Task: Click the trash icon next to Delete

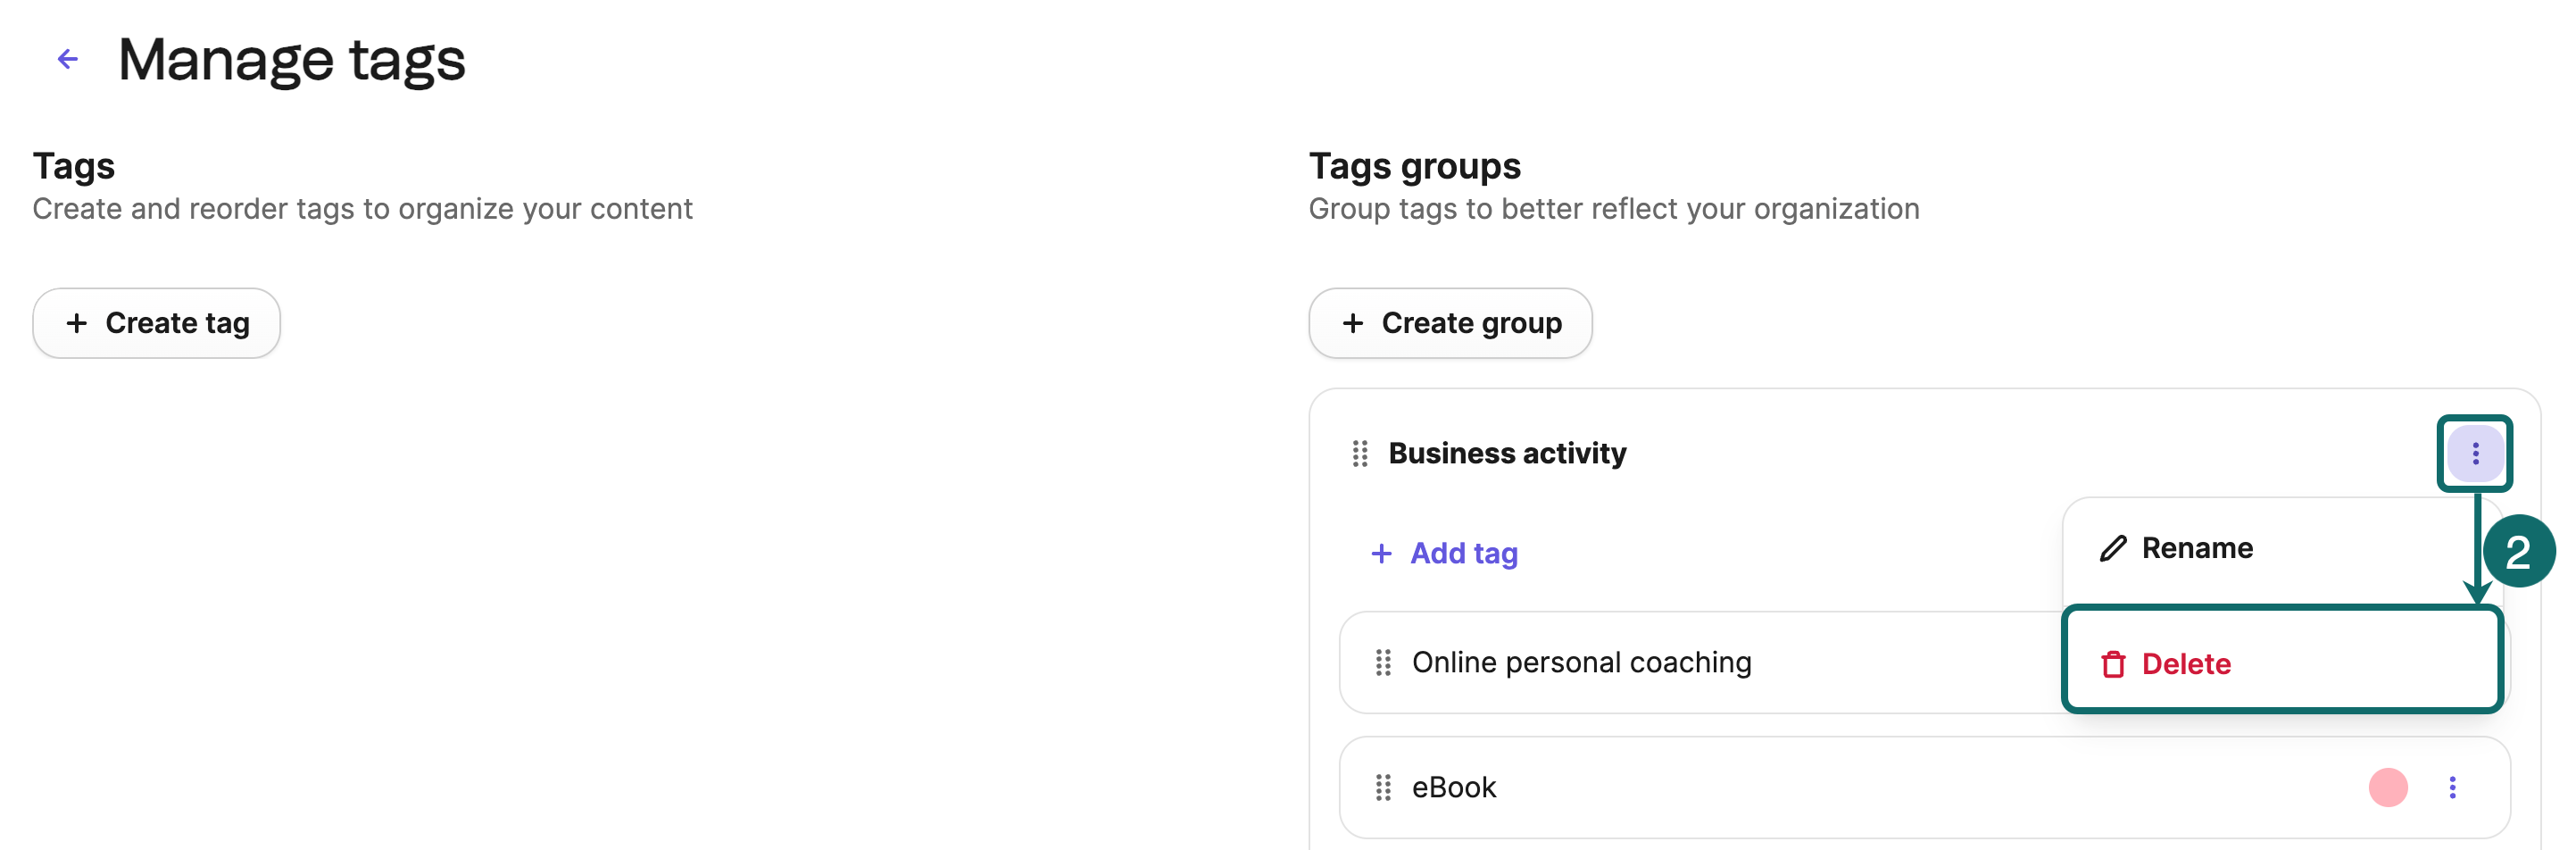Action: 2113,663
